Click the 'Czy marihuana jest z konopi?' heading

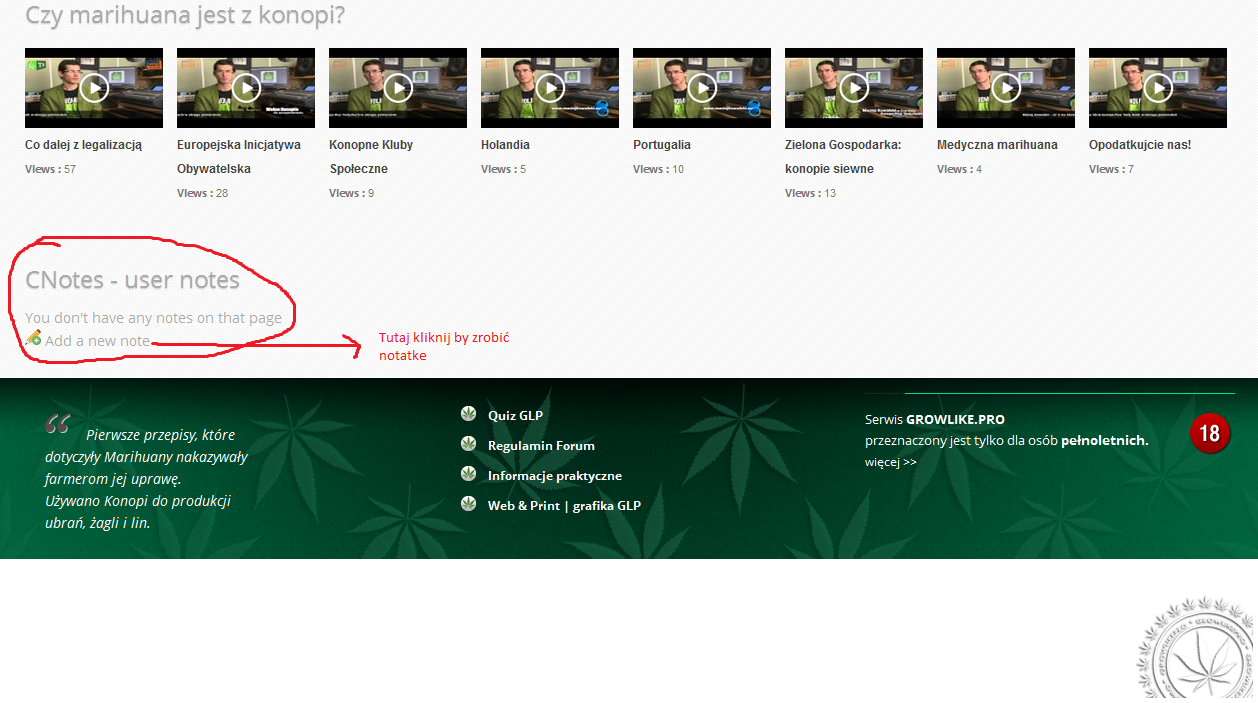(x=185, y=15)
